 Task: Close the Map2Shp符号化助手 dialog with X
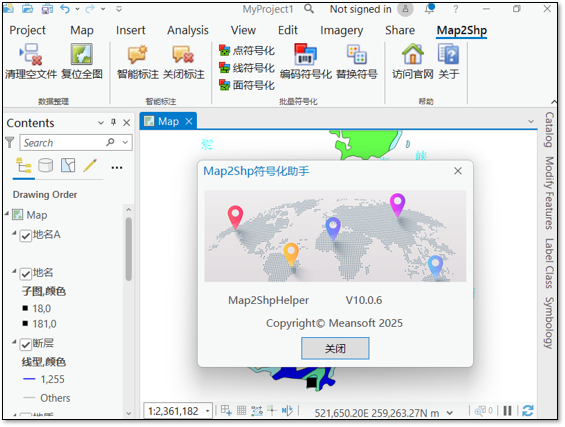[x=458, y=171]
